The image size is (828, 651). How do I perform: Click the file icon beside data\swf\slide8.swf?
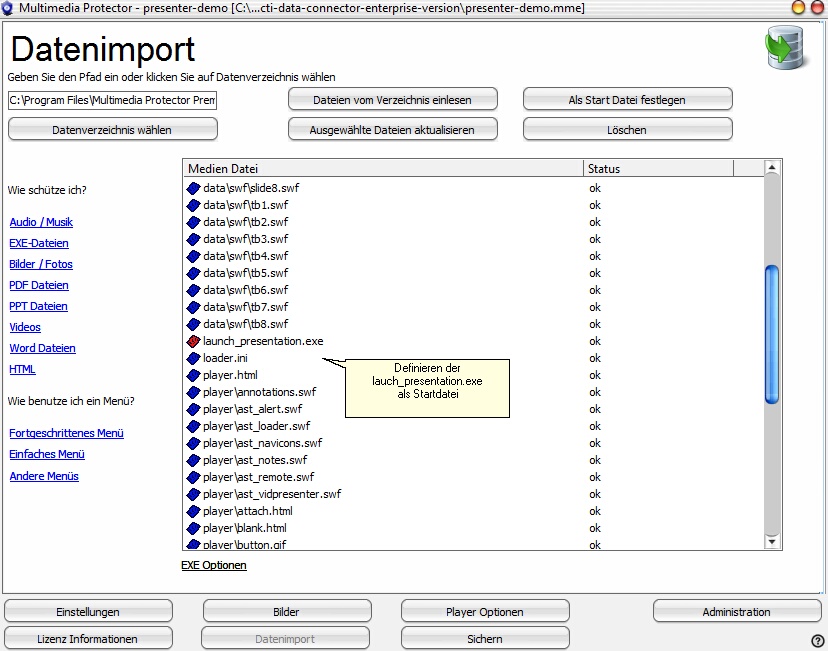[194, 188]
